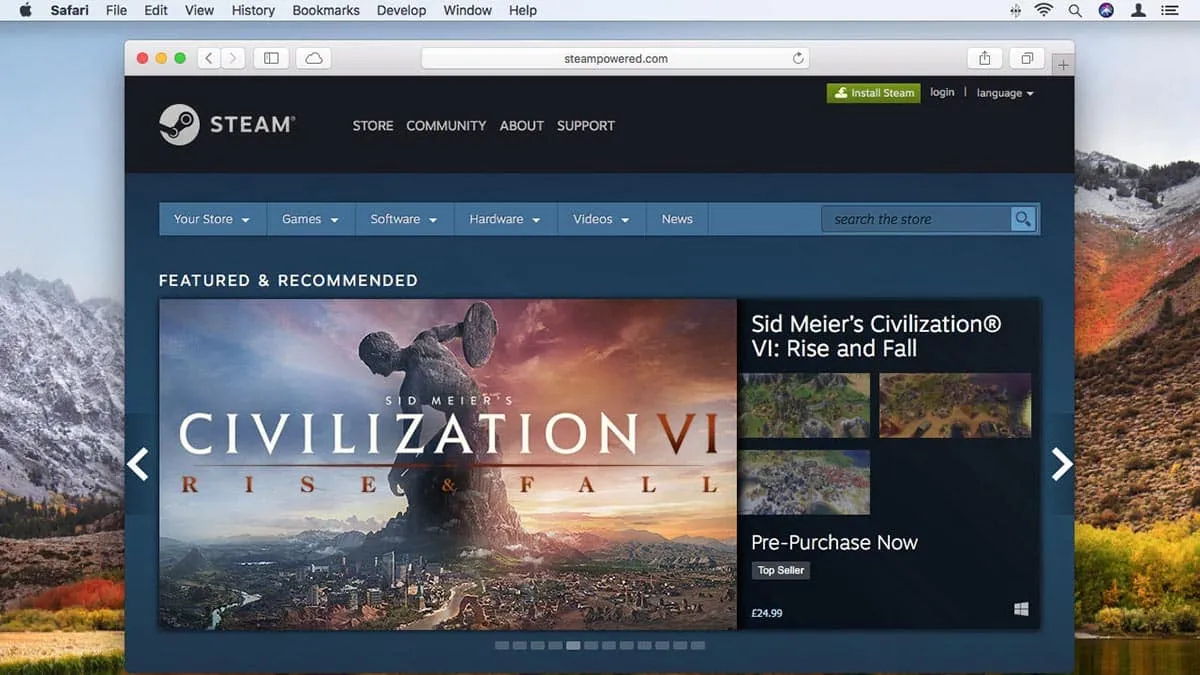Expand the Videos dropdown

601,219
